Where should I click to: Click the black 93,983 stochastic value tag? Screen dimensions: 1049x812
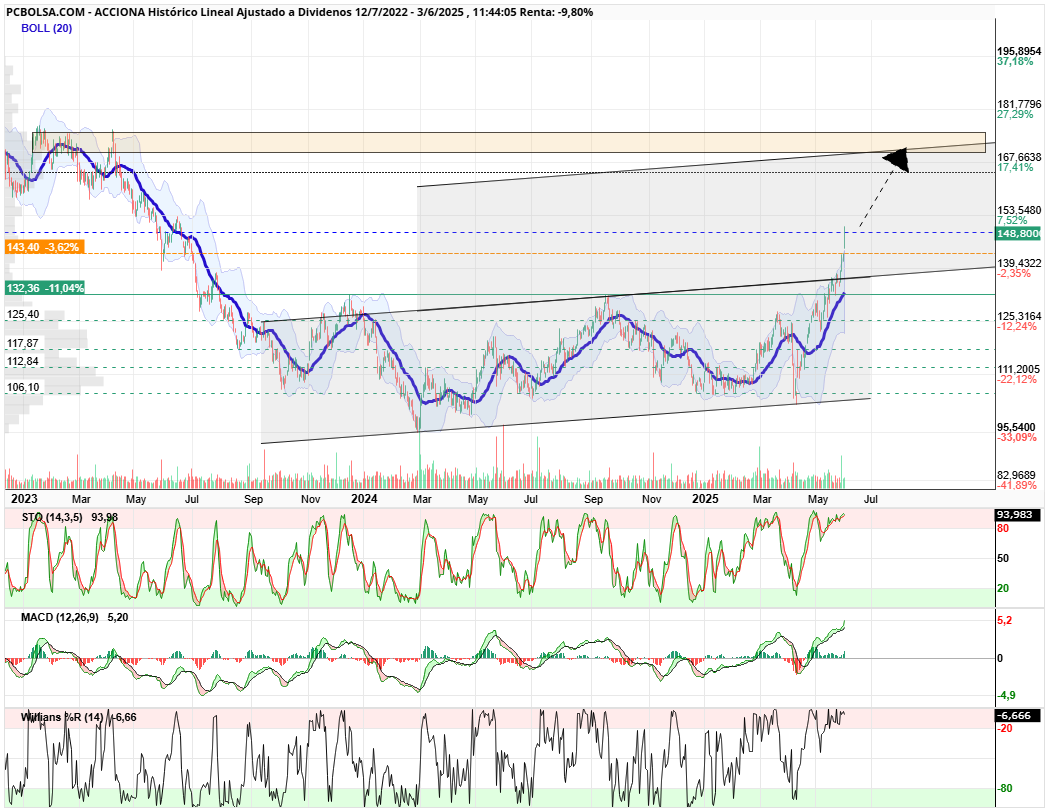tap(1018, 515)
